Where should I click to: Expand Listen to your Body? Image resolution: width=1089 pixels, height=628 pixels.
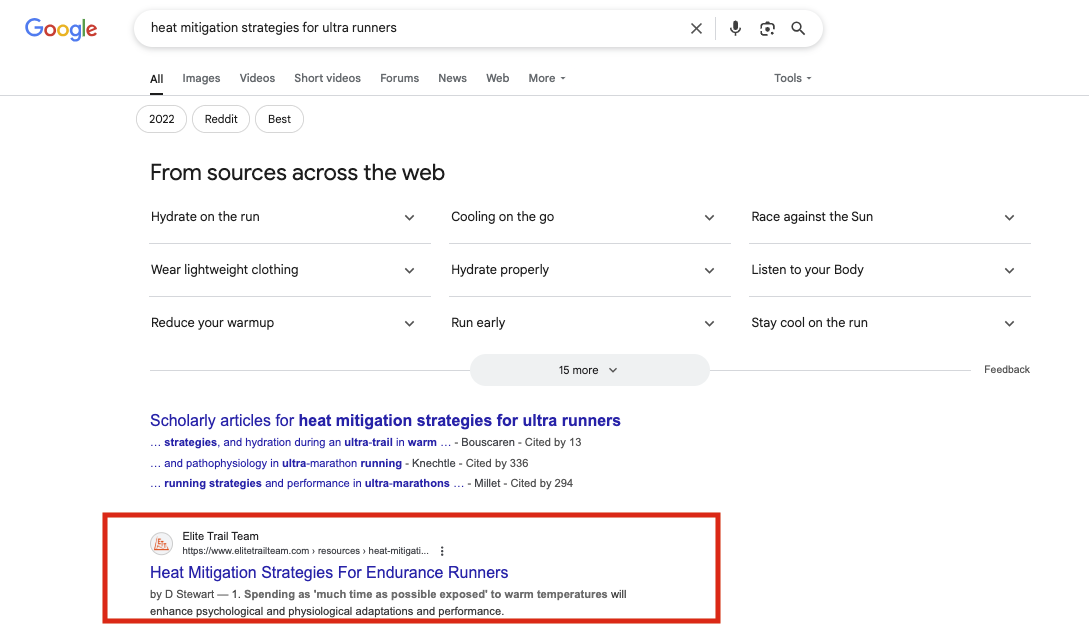click(x=890, y=270)
